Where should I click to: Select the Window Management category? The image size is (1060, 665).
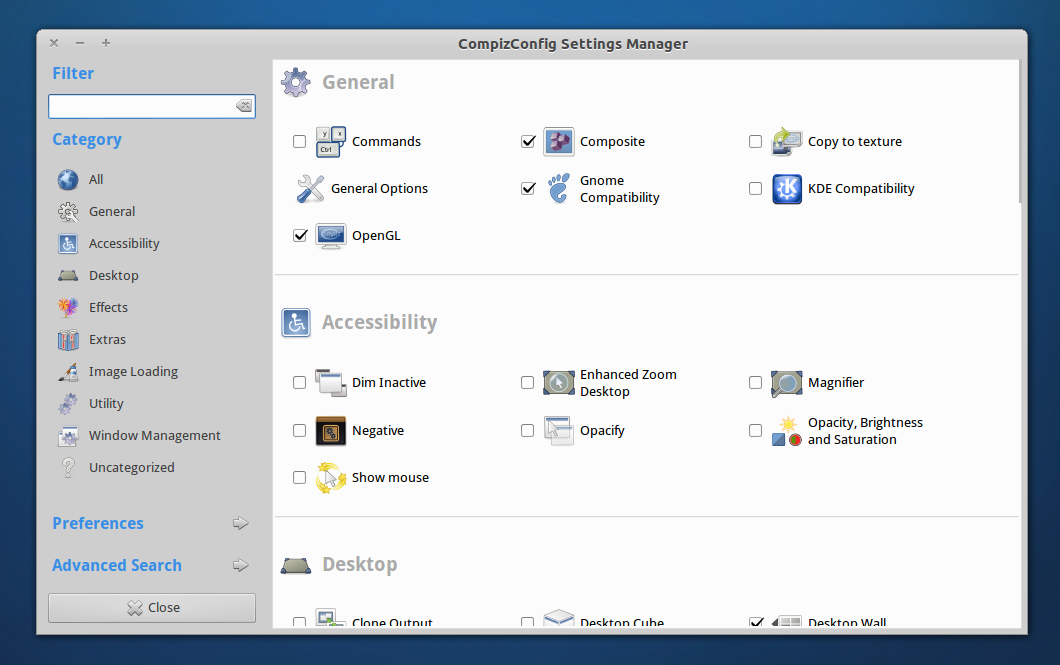pyautogui.click(x=154, y=436)
